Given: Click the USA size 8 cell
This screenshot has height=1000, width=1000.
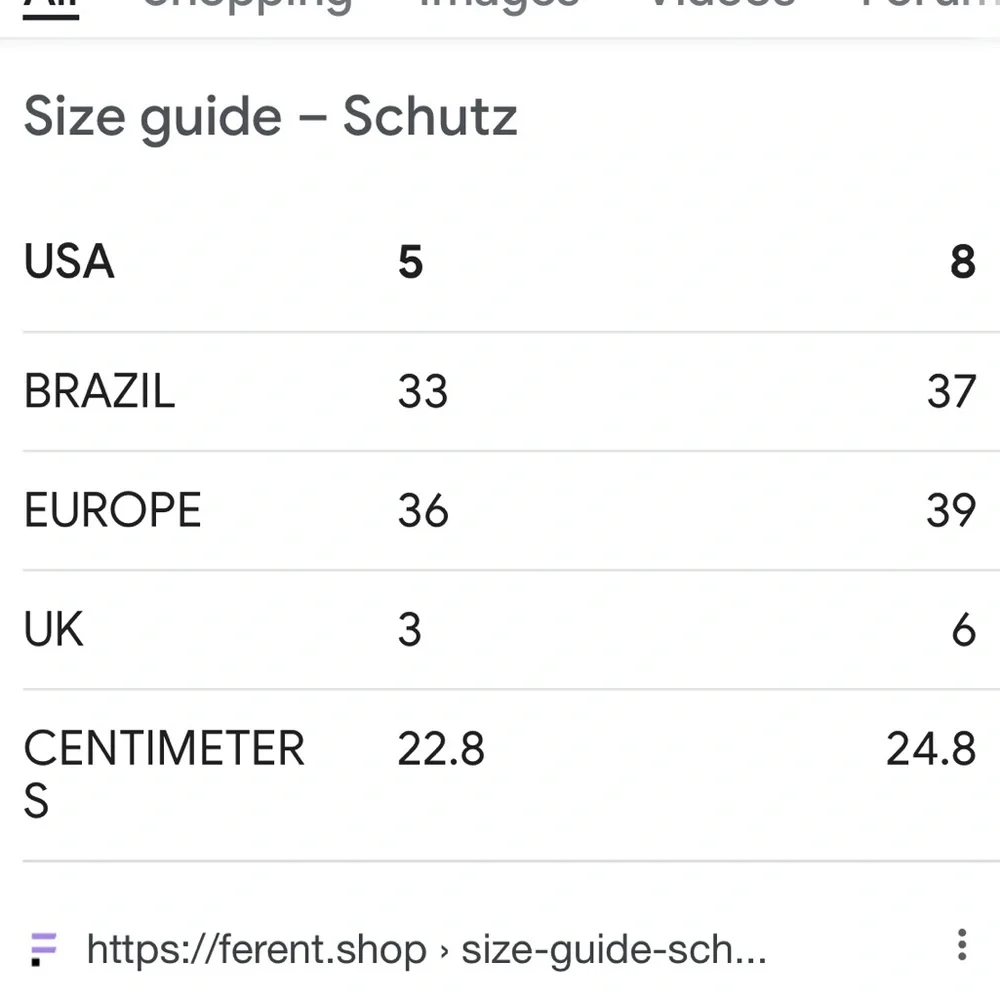Looking at the screenshot, I should click(962, 261).
